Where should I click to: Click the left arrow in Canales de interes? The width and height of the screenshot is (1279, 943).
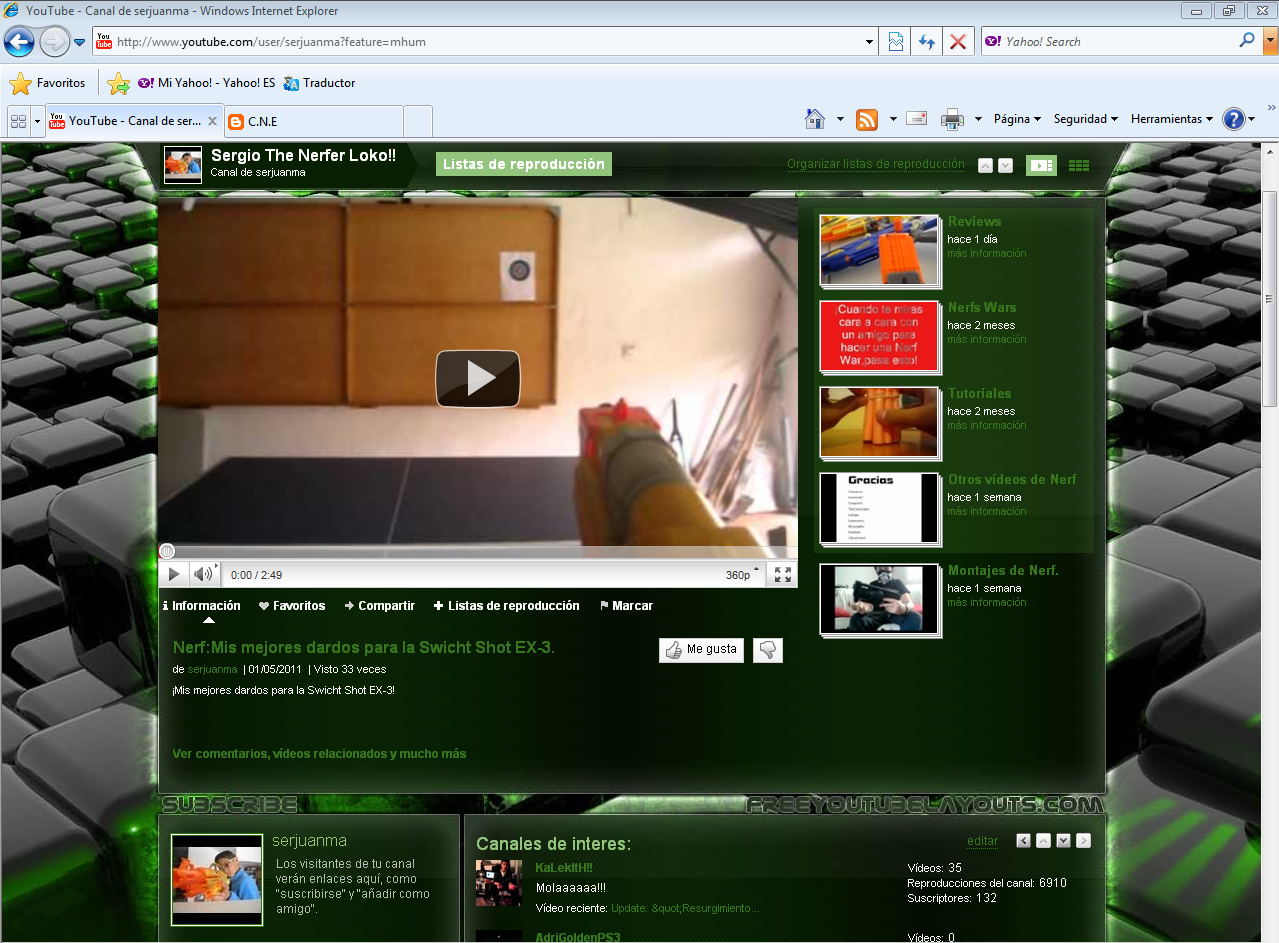pyautogui.click(x=1023, y=841)
